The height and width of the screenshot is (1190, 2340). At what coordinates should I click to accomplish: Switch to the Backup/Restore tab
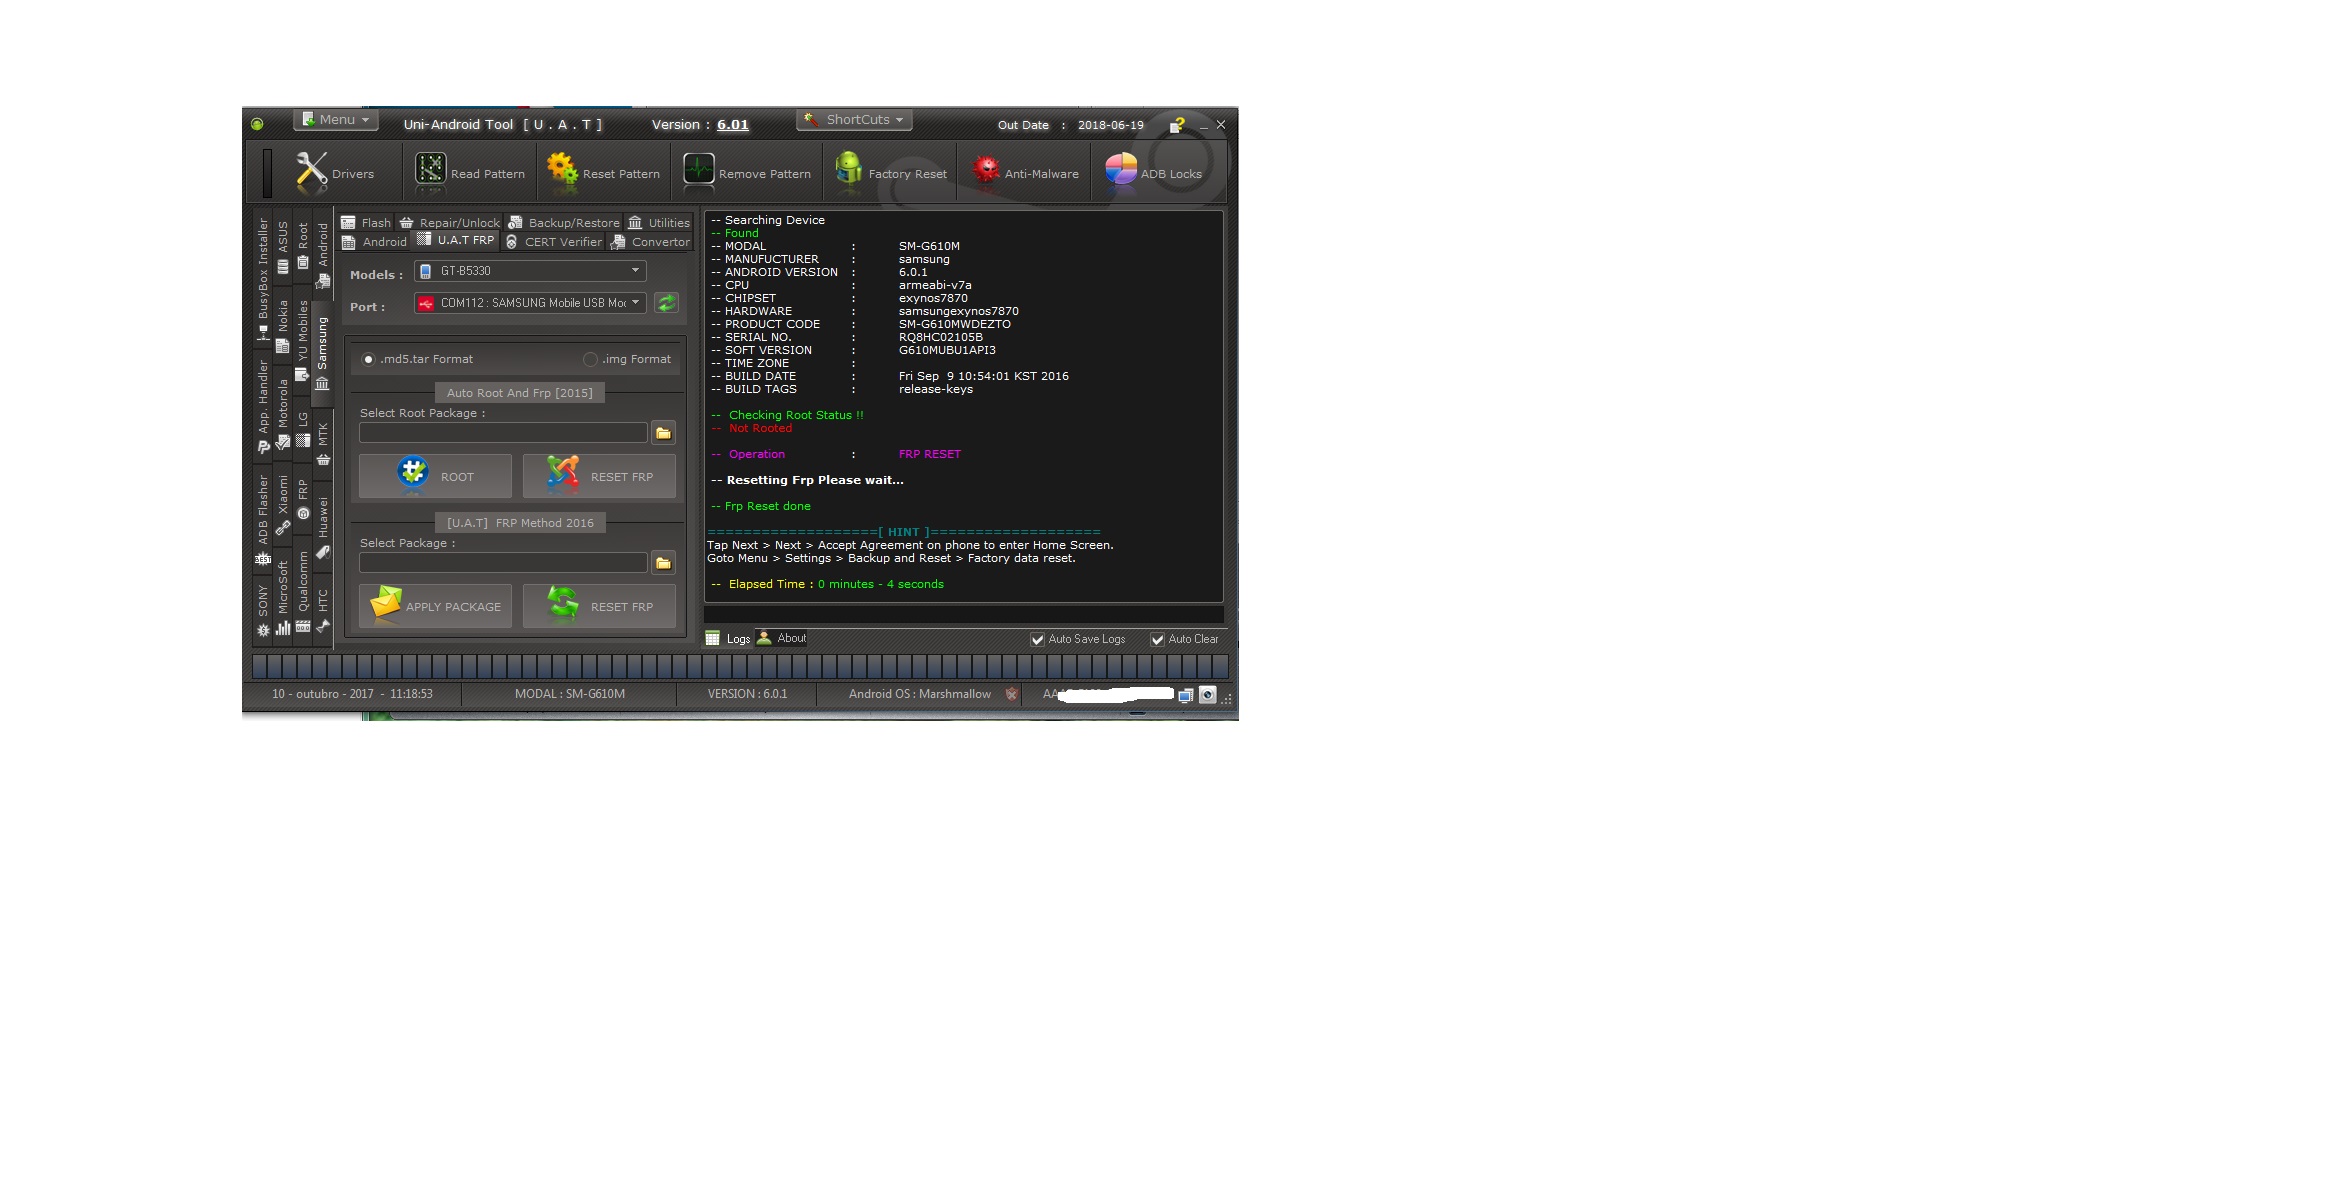[564, 222]
